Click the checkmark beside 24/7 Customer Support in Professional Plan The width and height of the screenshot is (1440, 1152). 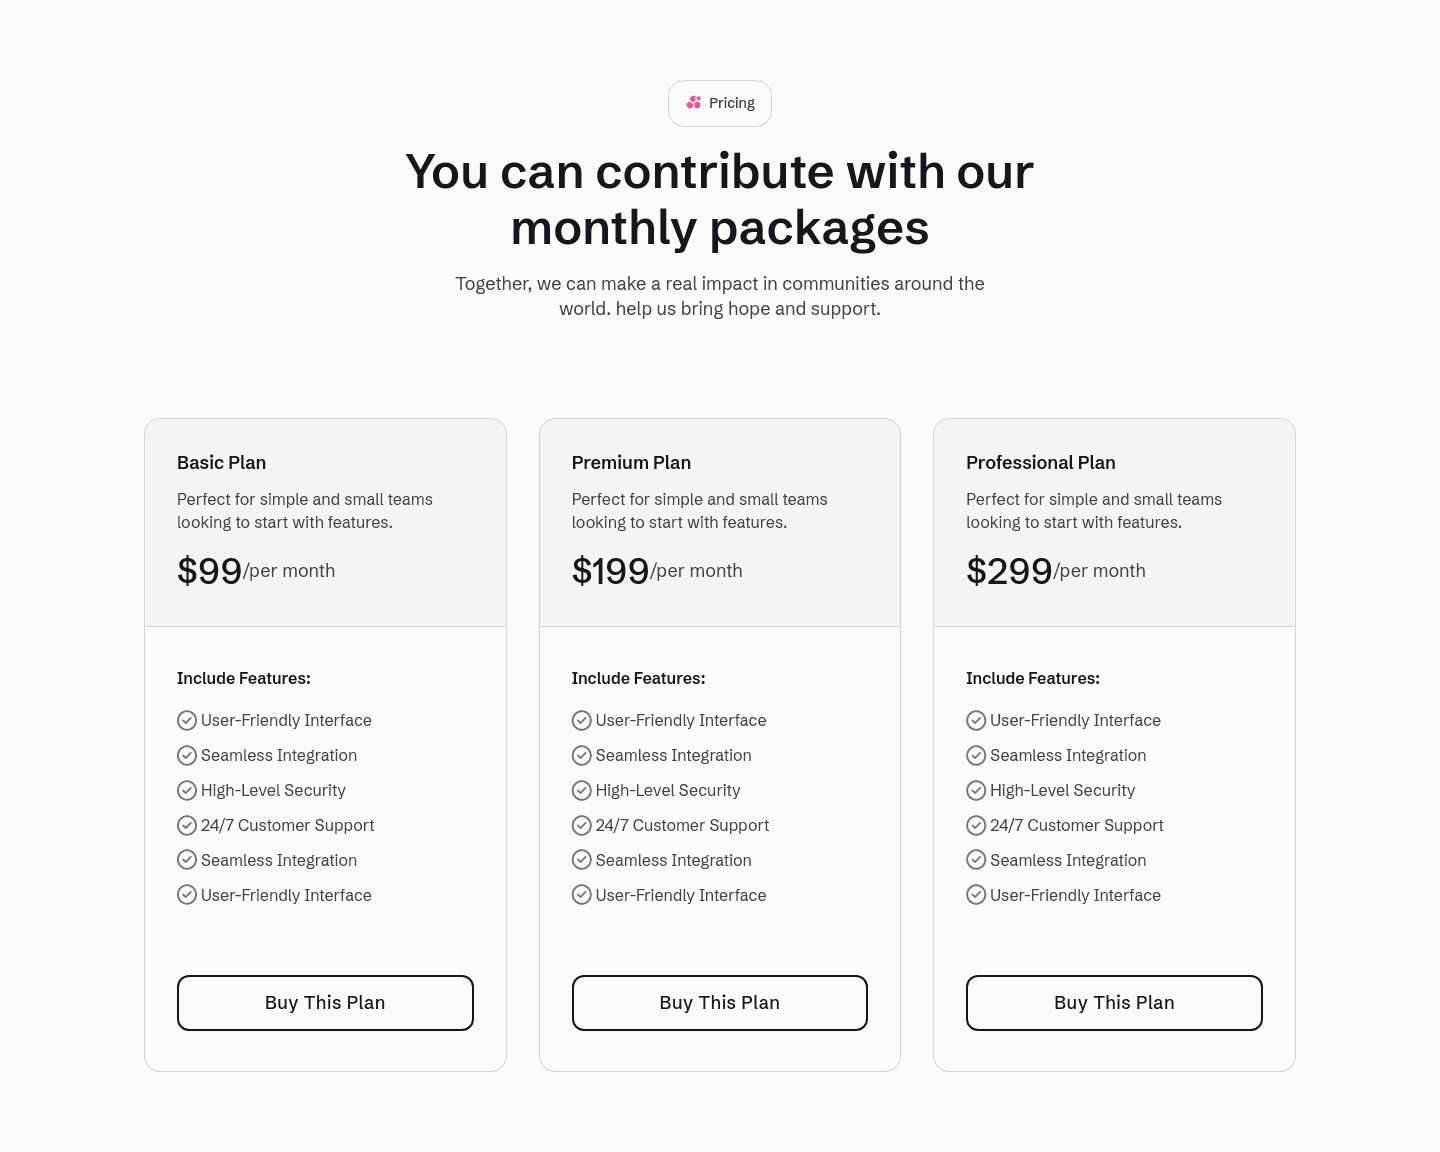click(x=976, y=825)
